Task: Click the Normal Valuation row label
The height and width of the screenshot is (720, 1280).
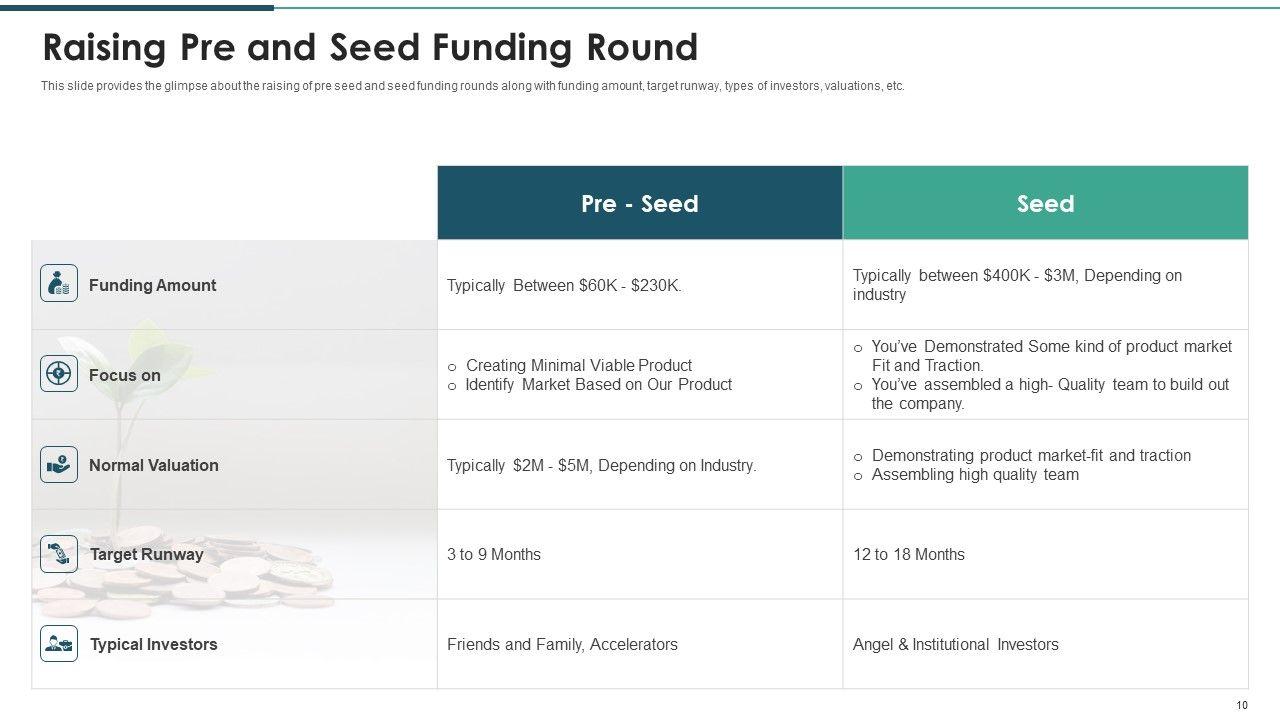Action: point(153,465)
